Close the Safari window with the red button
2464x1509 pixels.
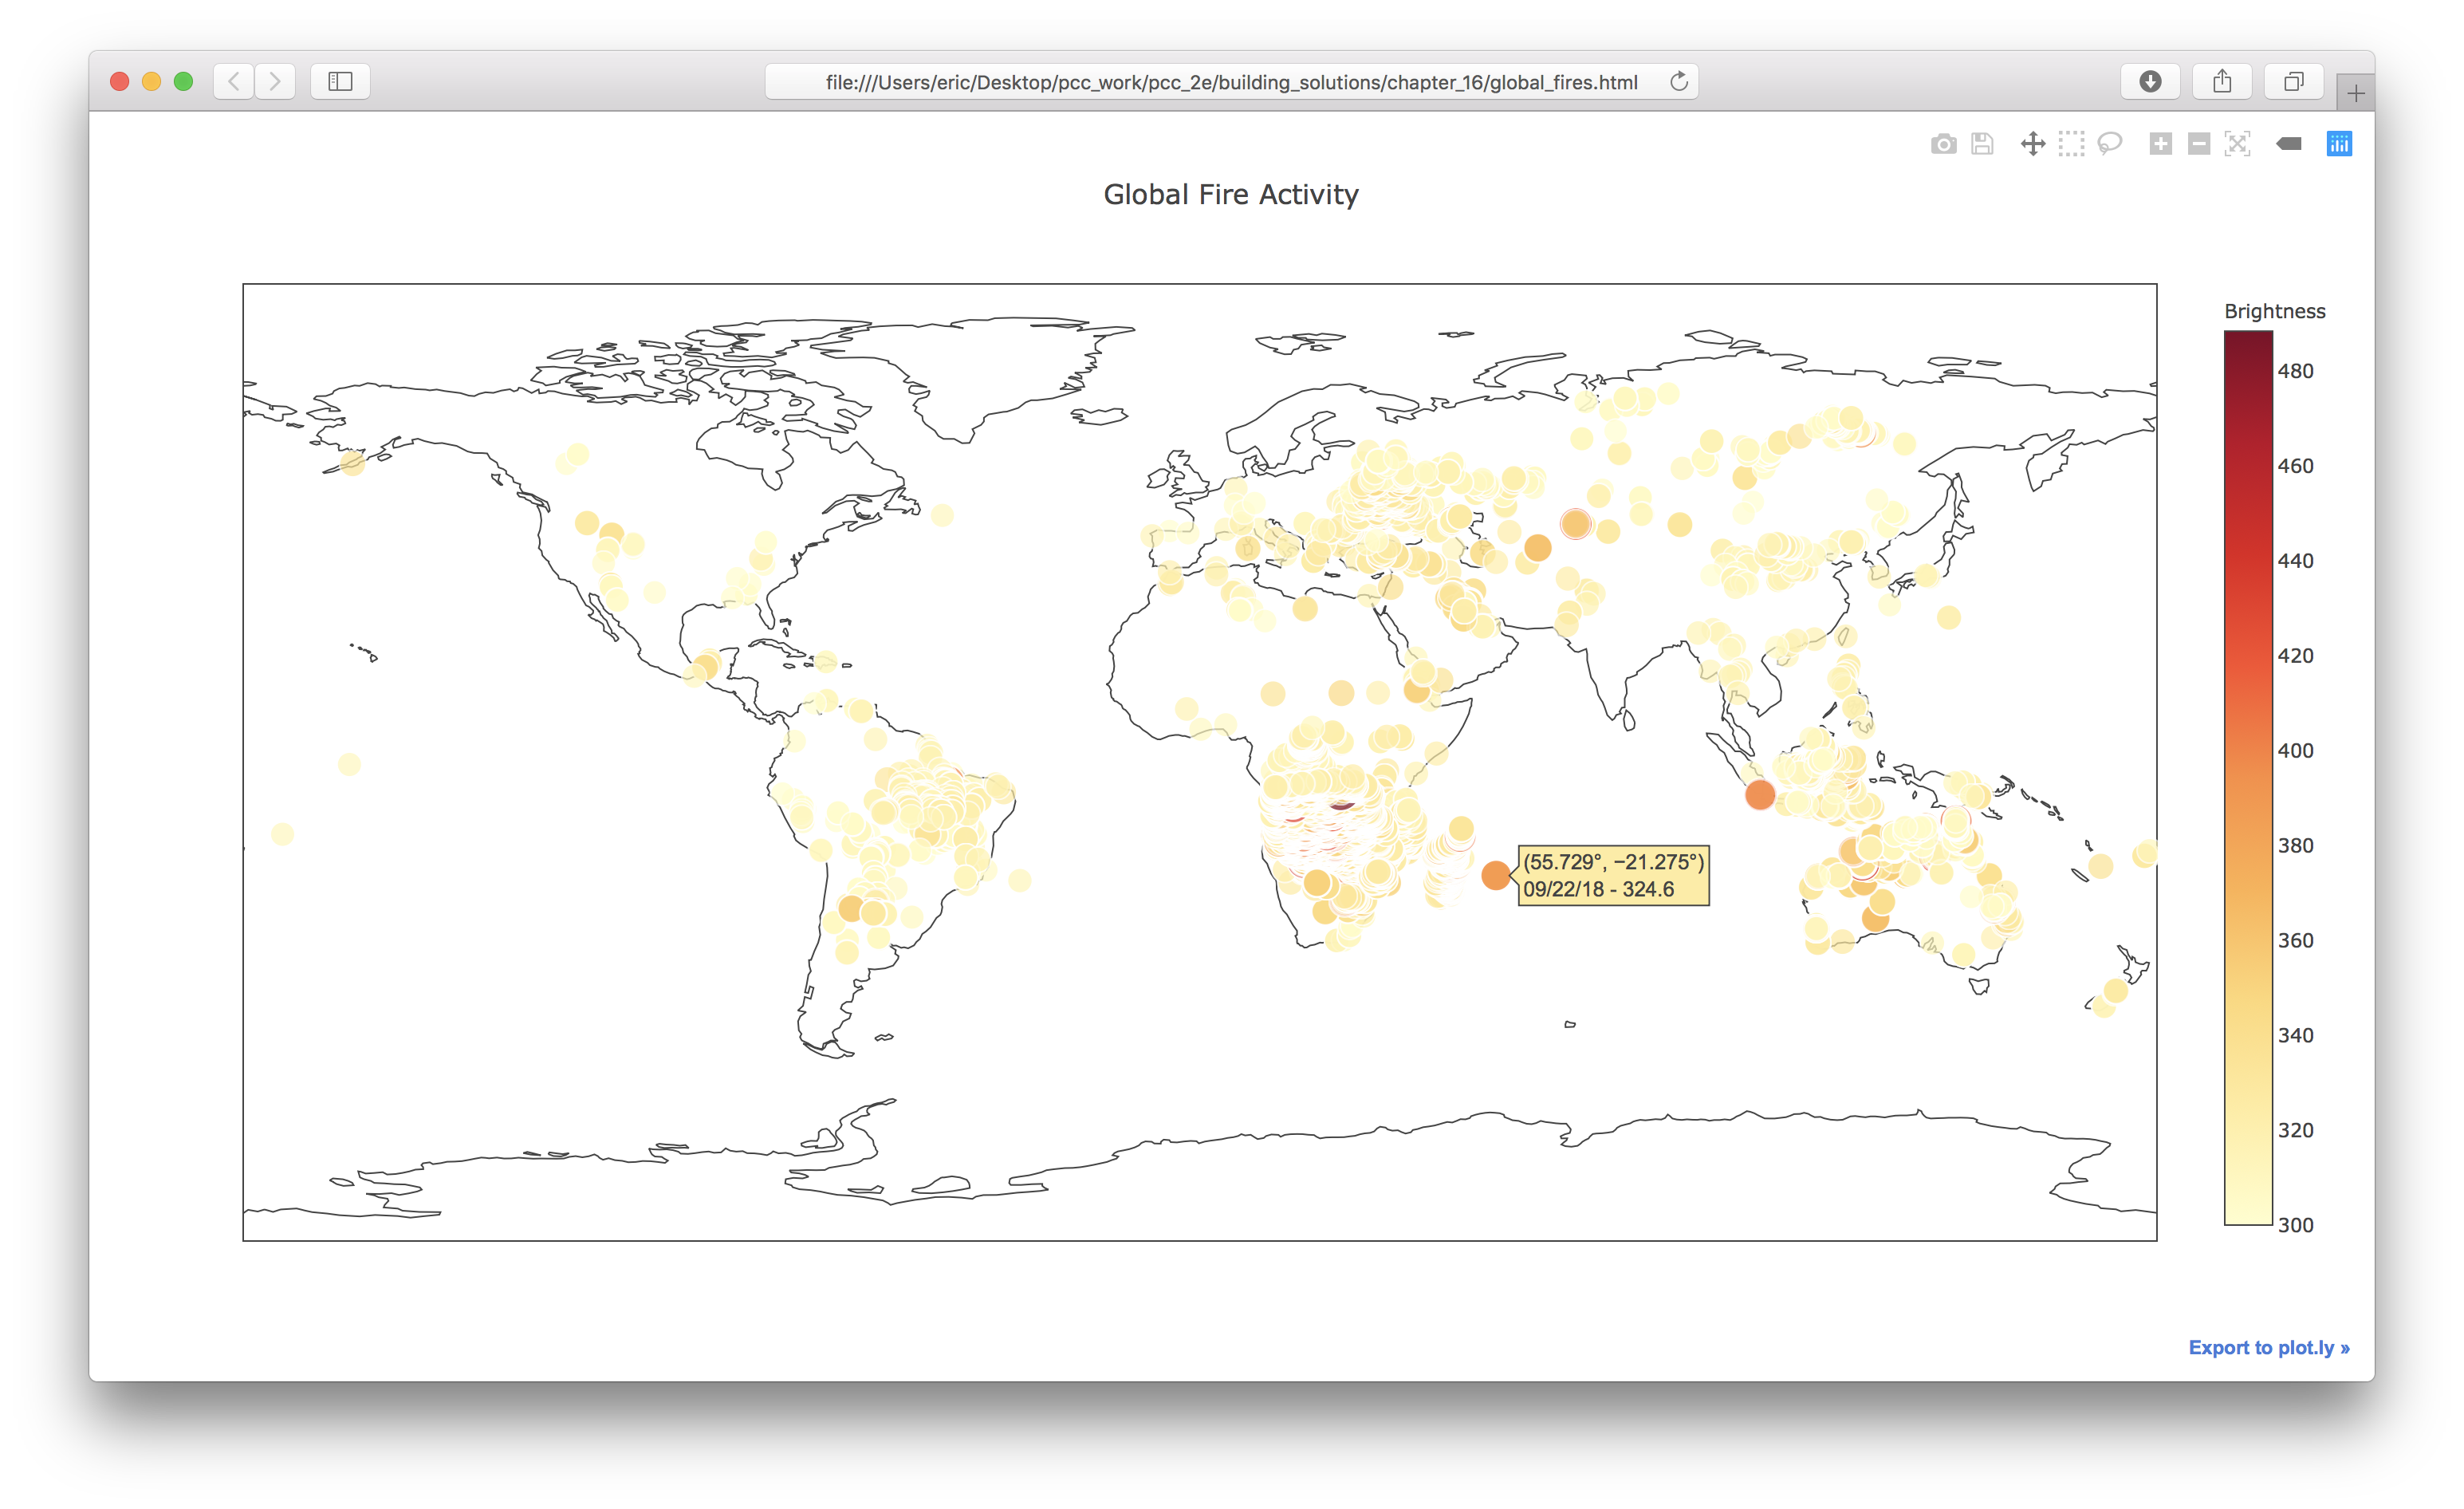click(119, 81)
